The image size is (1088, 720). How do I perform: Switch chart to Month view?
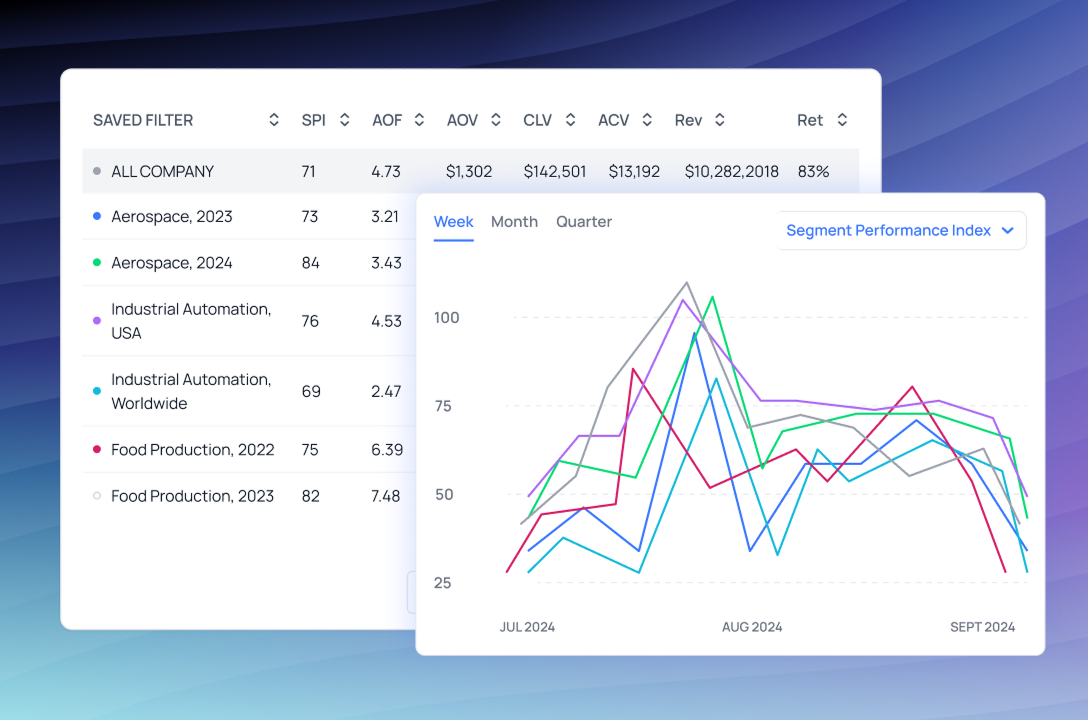coord(514,222)
